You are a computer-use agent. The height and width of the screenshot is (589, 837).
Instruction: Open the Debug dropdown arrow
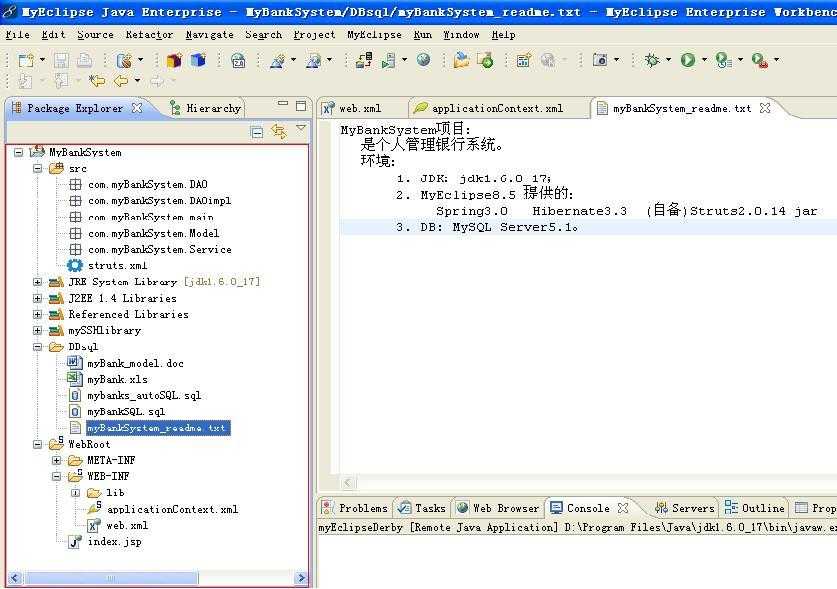(668, 60)
